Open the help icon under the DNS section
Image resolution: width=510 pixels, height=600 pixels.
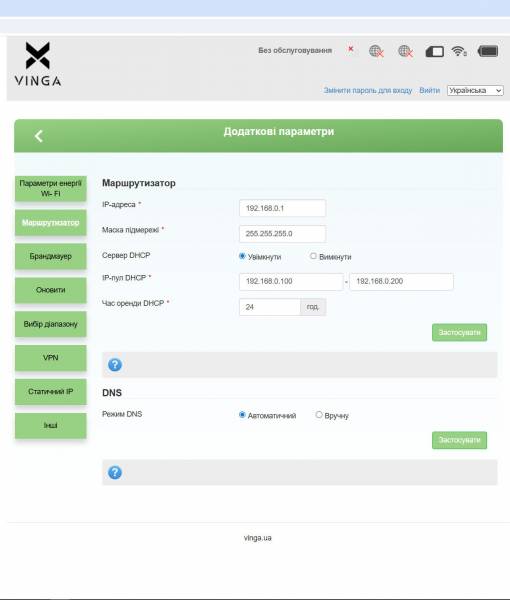pyautogui.click(x=115, y=473)
